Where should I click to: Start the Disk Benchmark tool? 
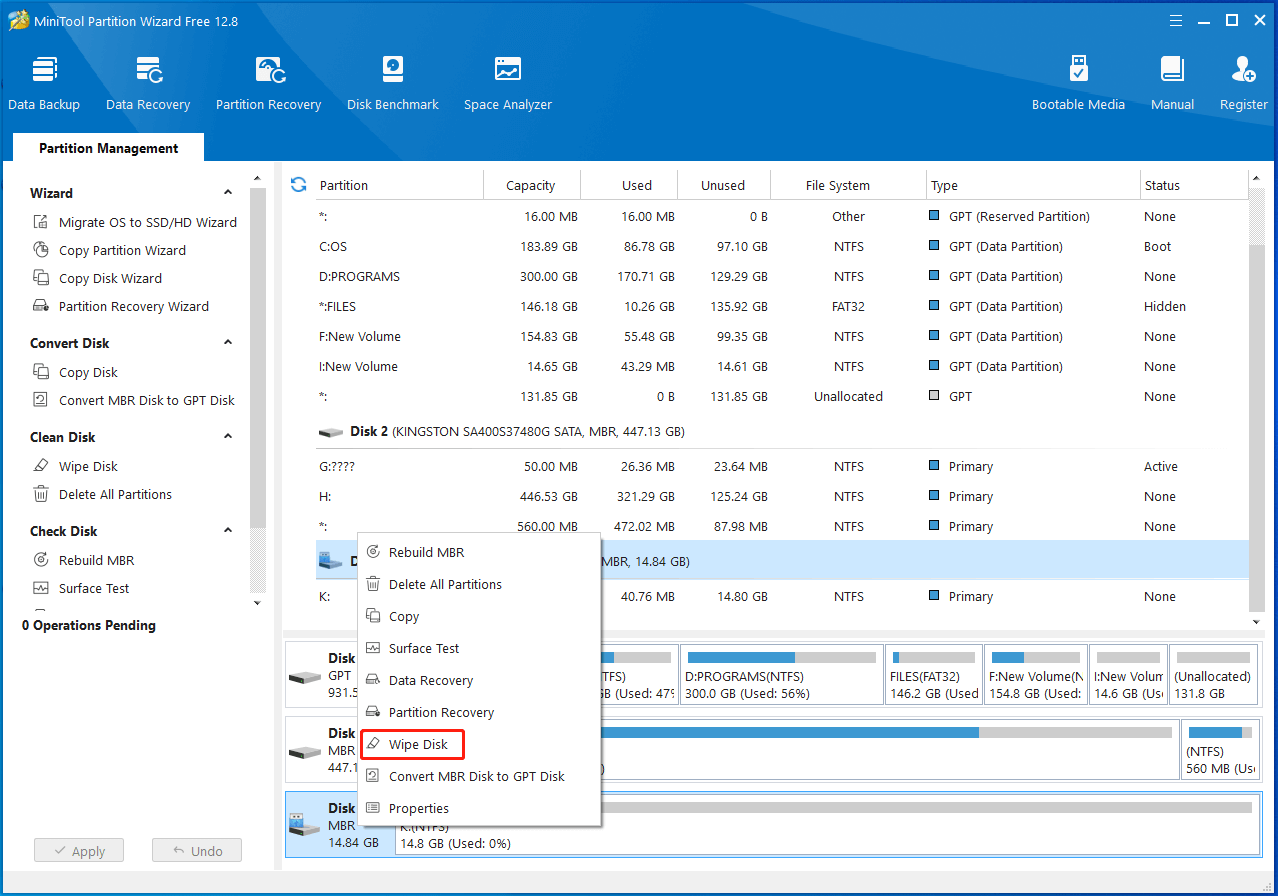[393, 83]
